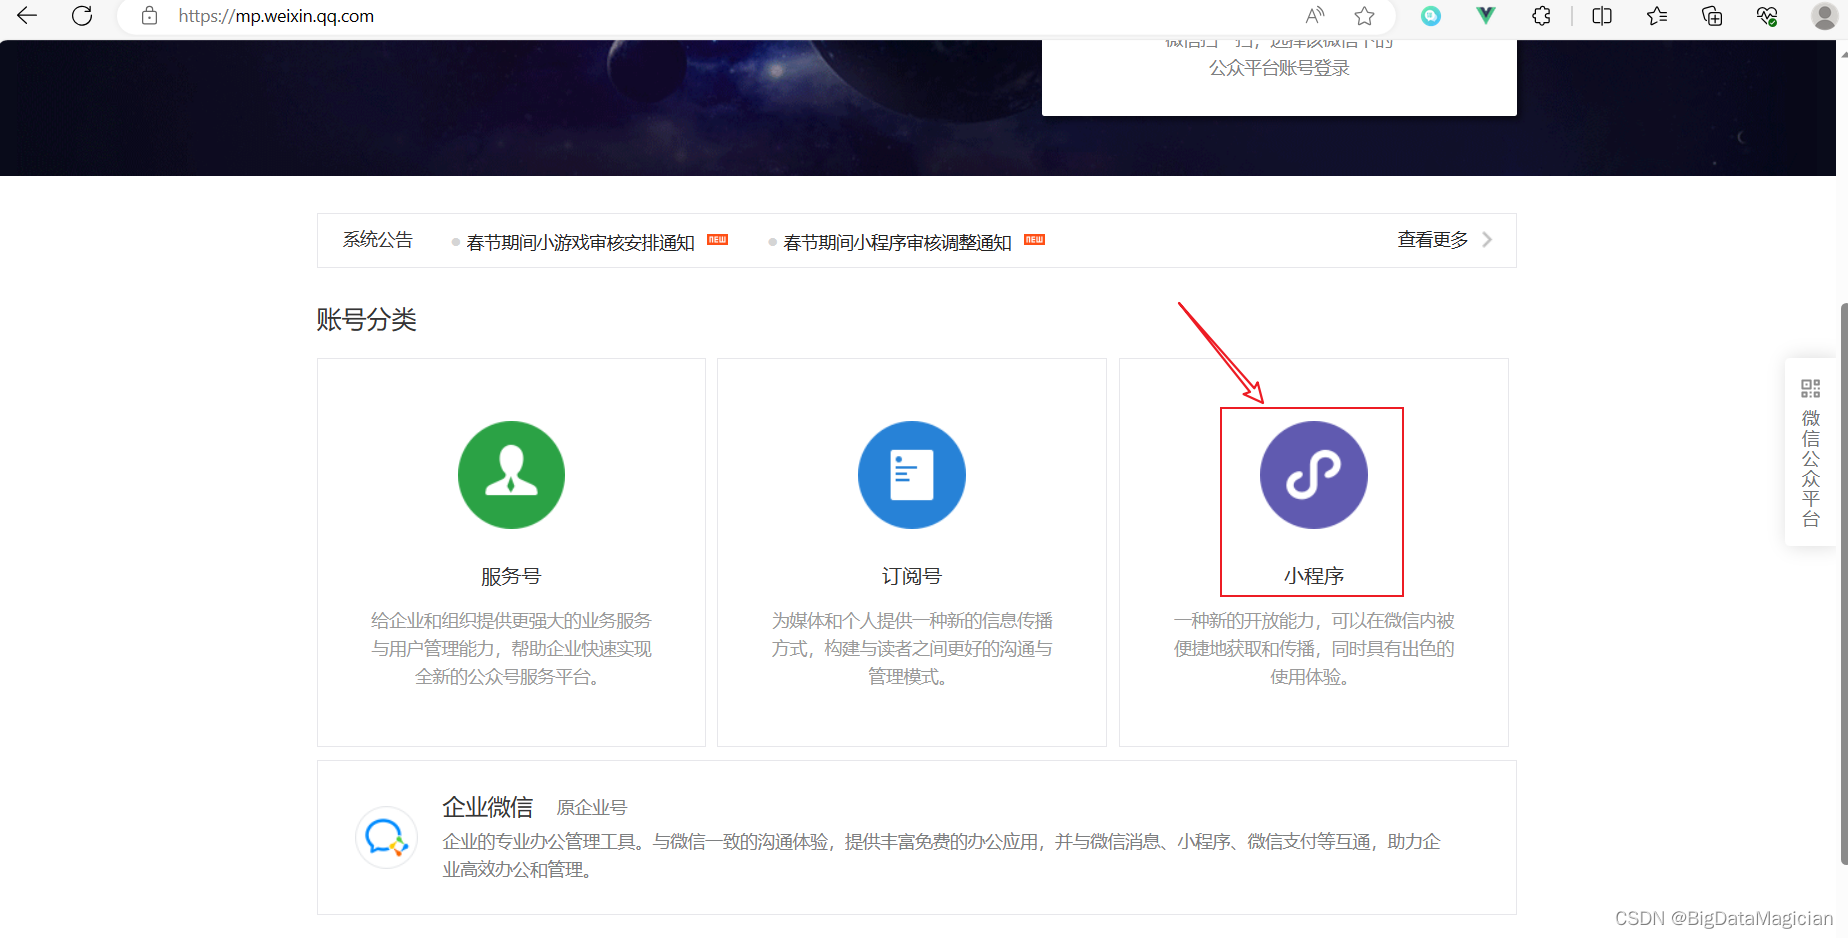Image resolution: width=1848 pixels, height=938 pixels.
Task: Open the Vue devtools extension icon
Action: coord(1486,16)
